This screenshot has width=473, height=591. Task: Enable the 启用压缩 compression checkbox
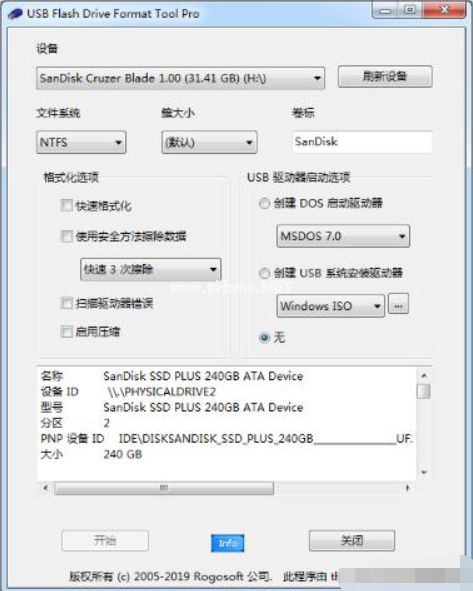point(67,332)
